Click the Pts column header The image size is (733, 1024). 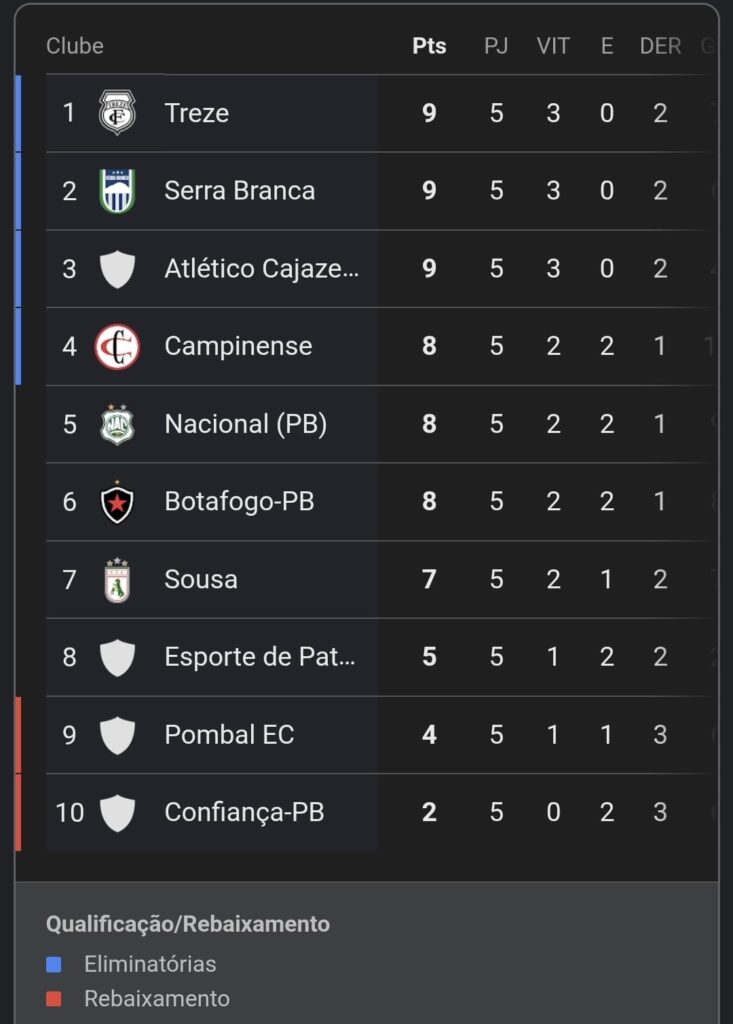(x=429, y=46)
